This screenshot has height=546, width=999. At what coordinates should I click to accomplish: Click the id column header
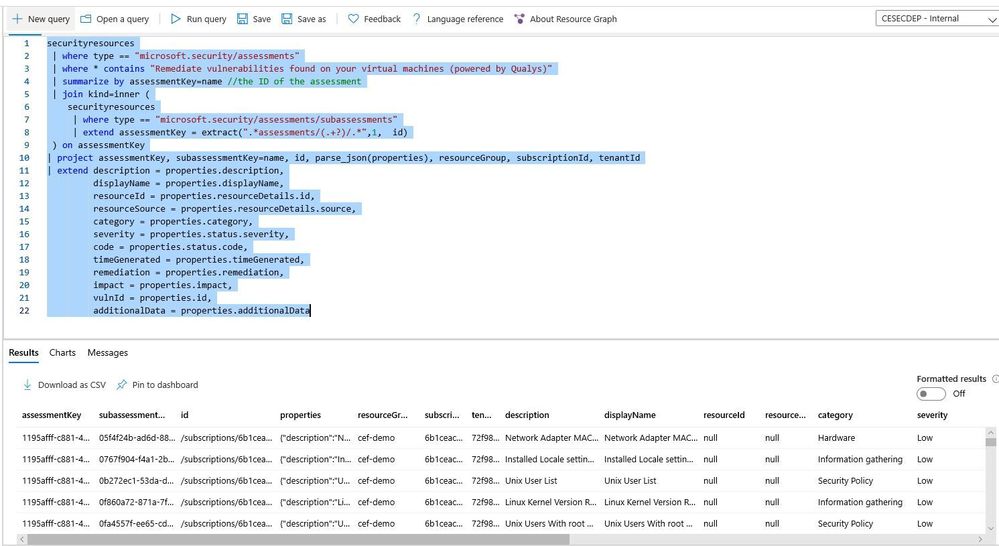184,415
